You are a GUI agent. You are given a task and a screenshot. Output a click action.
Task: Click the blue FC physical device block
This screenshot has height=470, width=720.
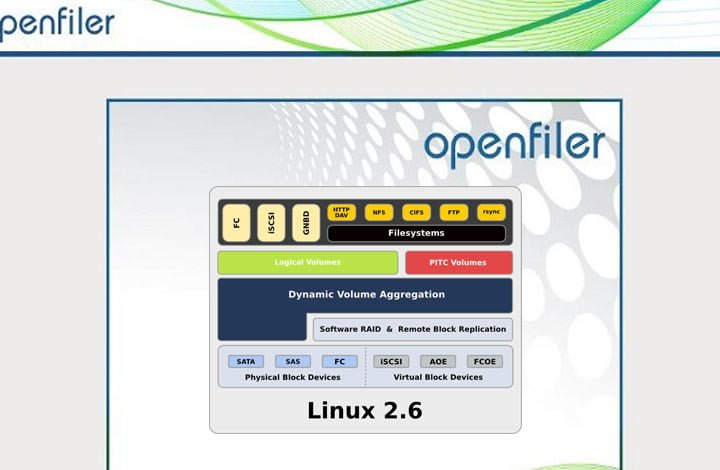(x=340, y=362)
